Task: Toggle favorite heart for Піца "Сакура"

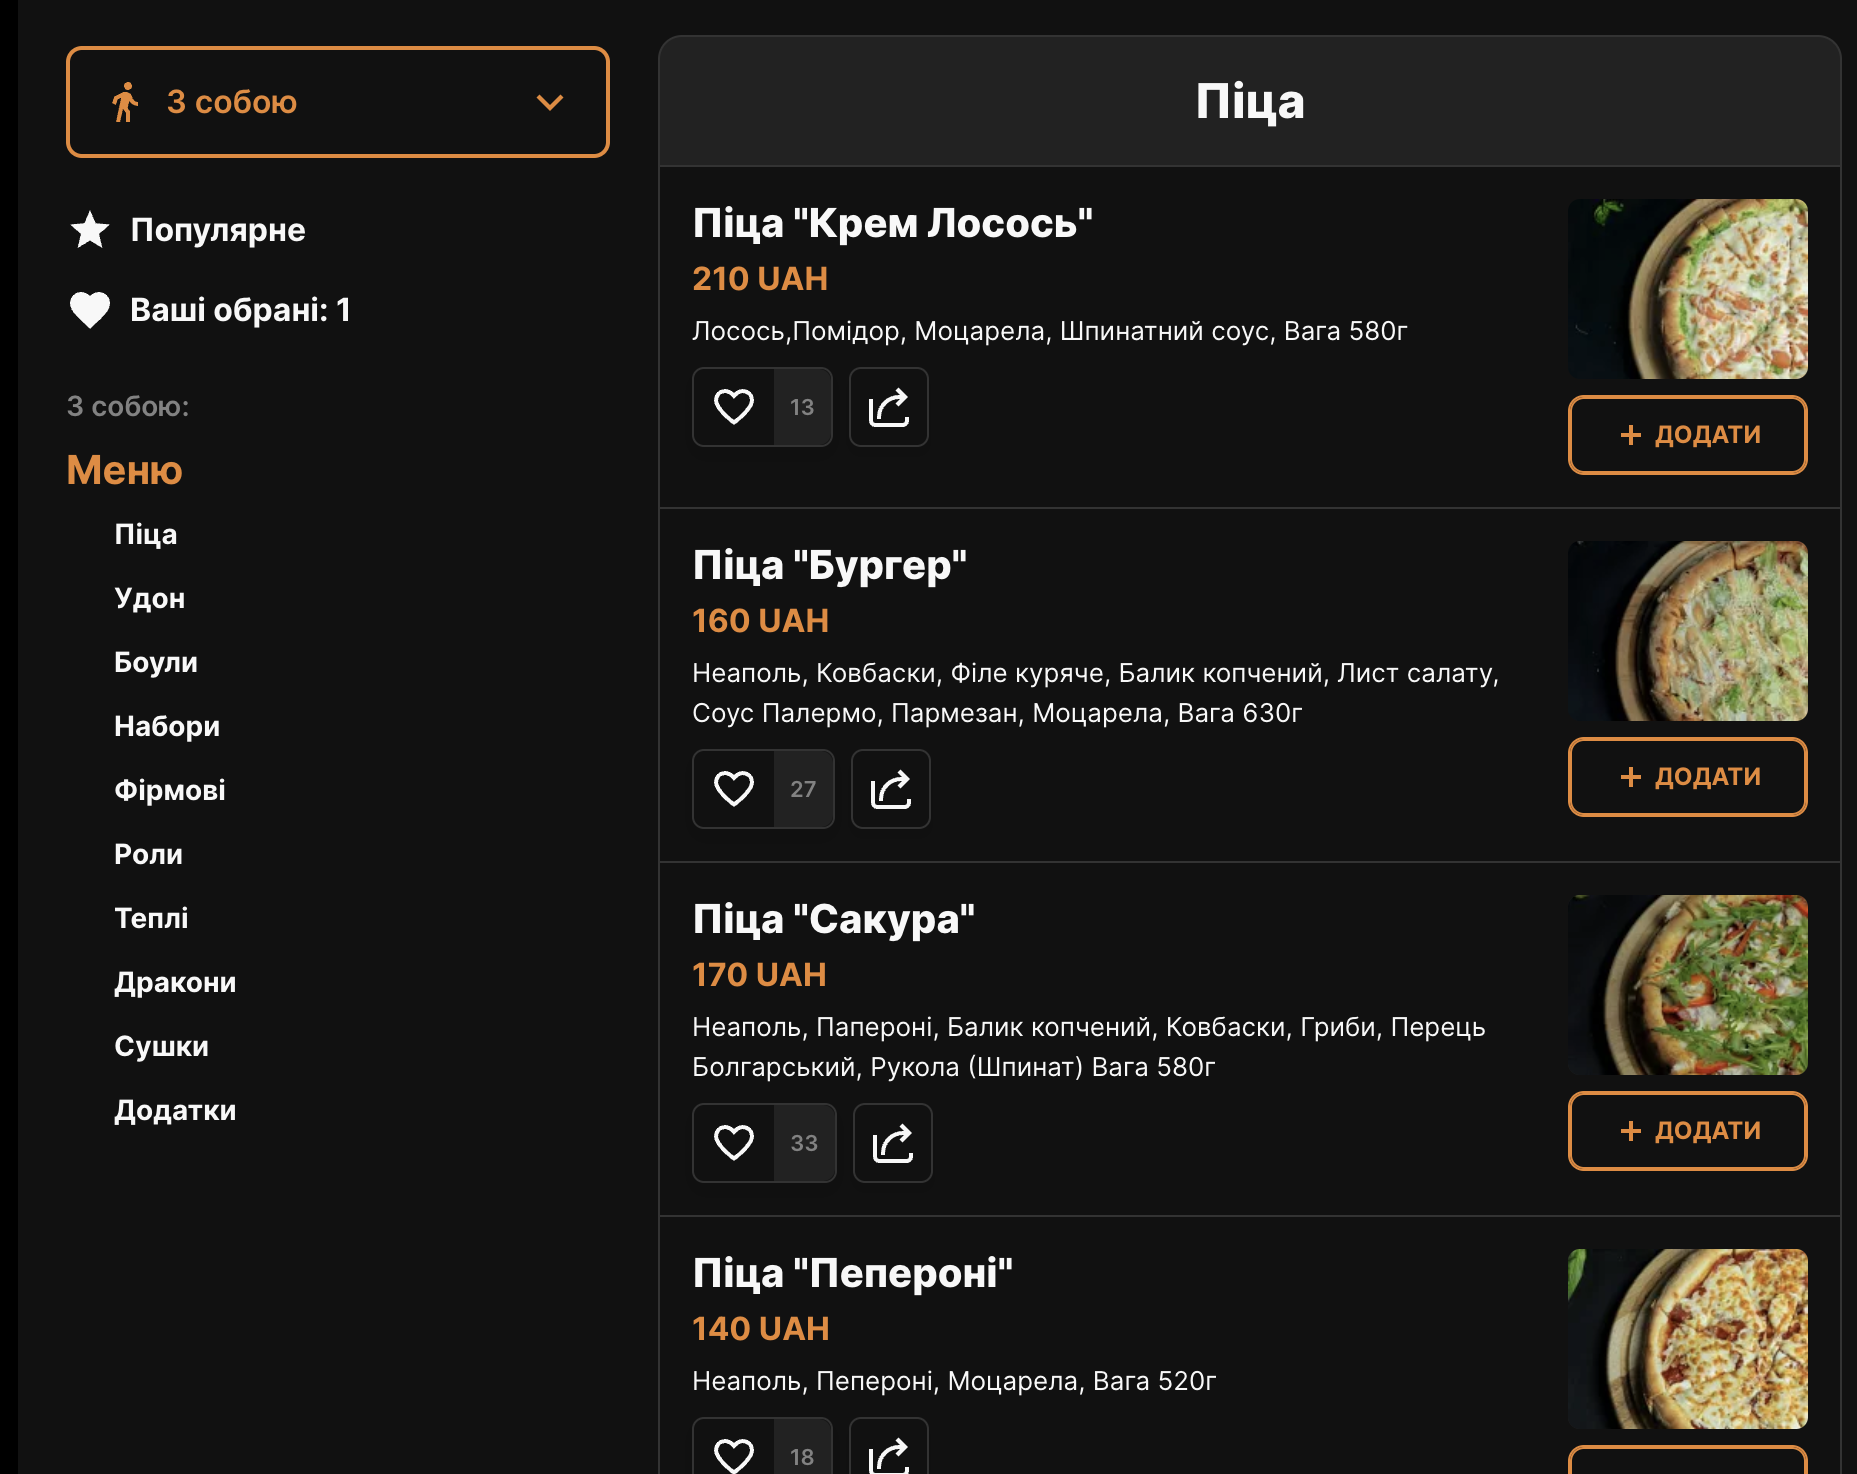Action: pyautogui.click(x=733, y=1143)
